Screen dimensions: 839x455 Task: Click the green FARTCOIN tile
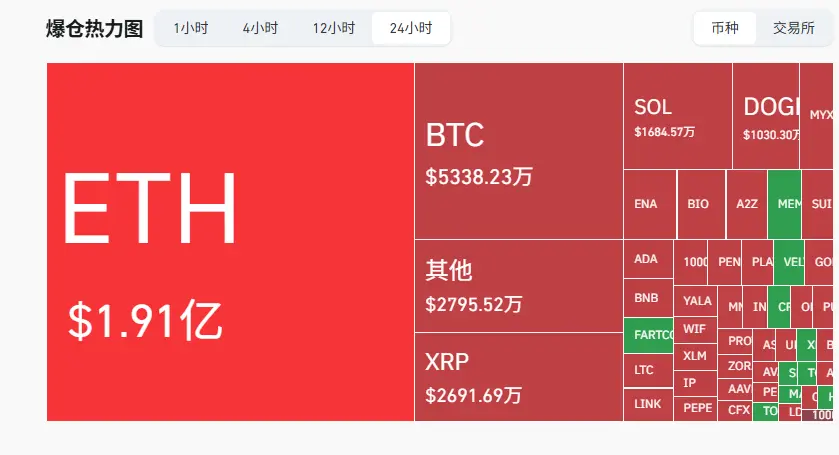[649, 335]
